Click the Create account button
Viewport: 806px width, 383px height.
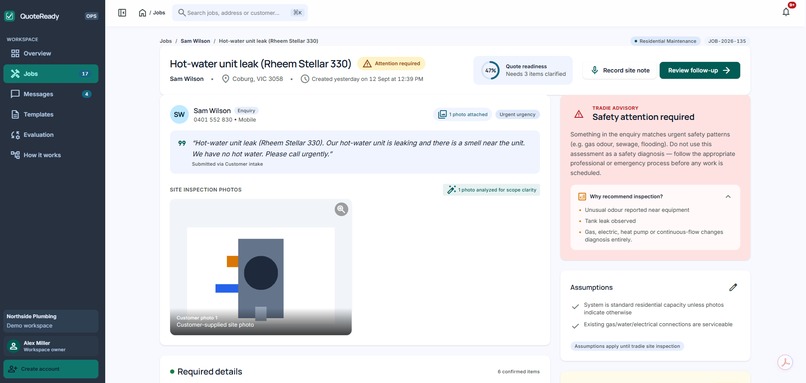[x=50, y=369]
